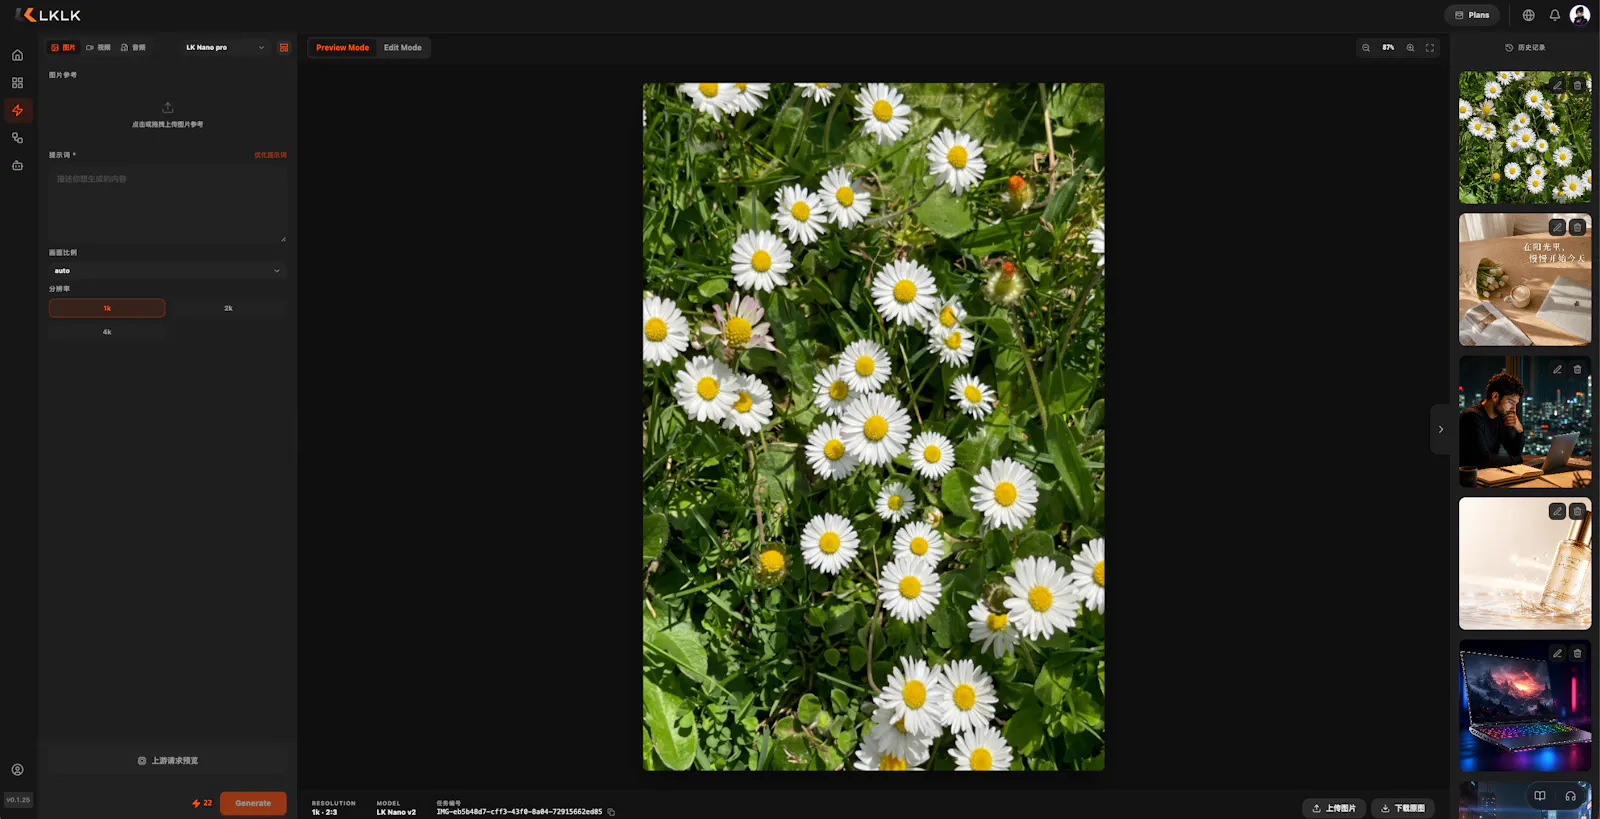Click the upload reference image icon
1600x819 pixels.
(x=168, y=107)
